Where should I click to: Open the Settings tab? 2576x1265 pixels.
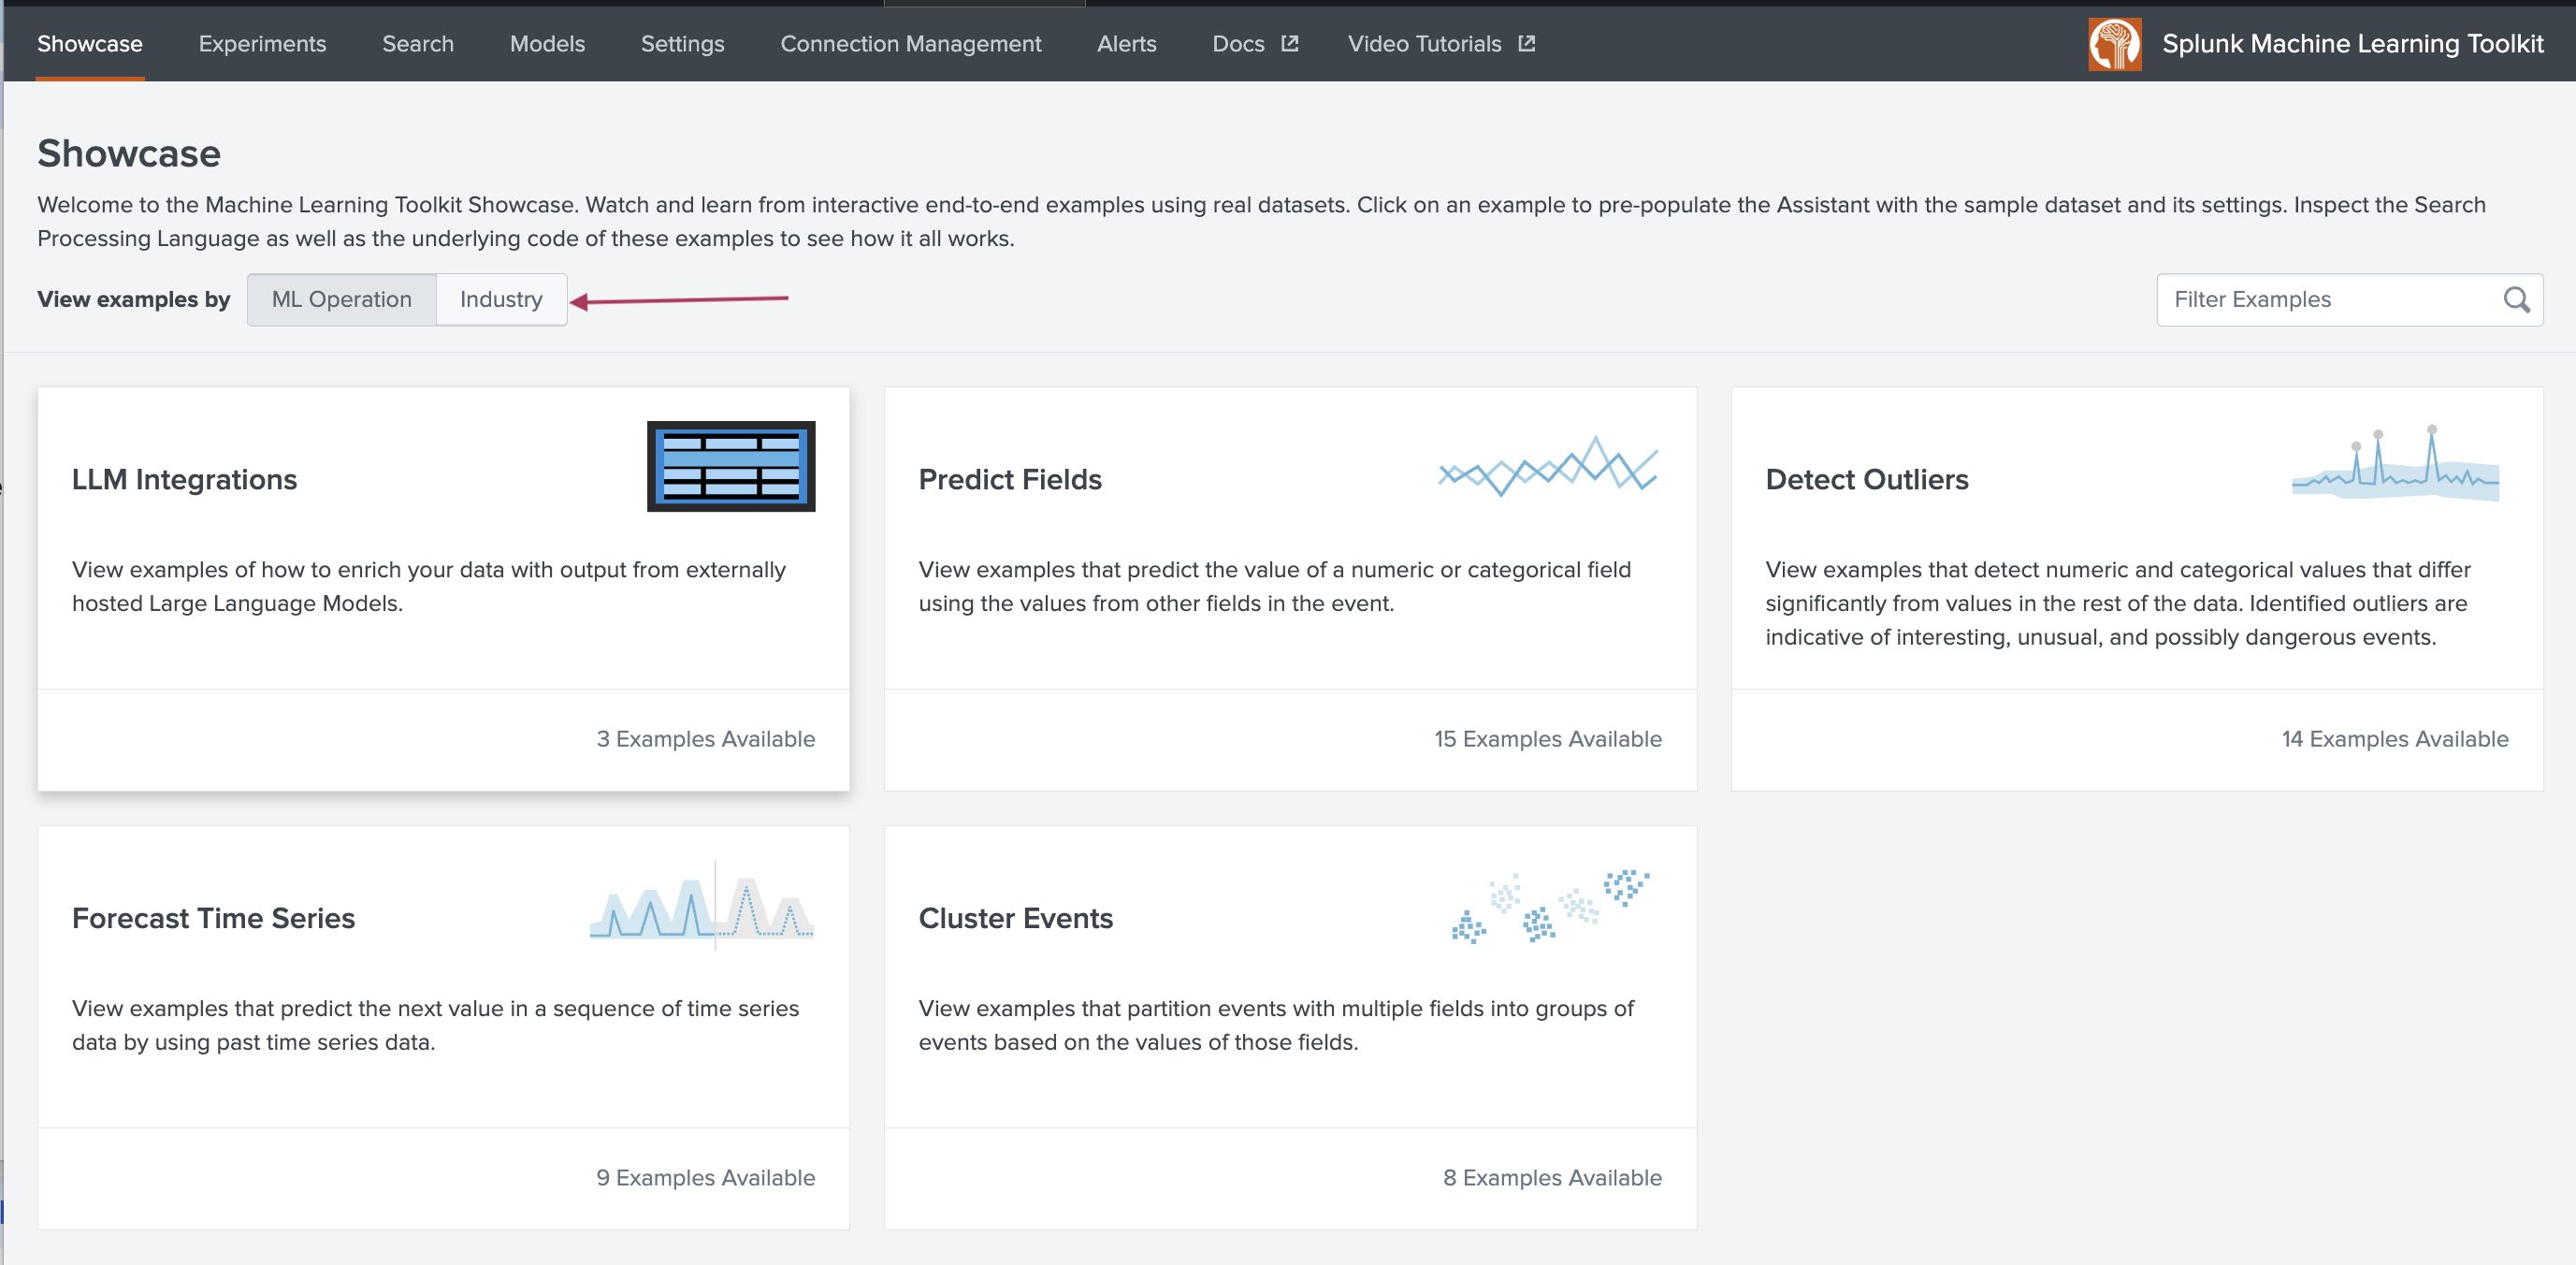(682, 44)
